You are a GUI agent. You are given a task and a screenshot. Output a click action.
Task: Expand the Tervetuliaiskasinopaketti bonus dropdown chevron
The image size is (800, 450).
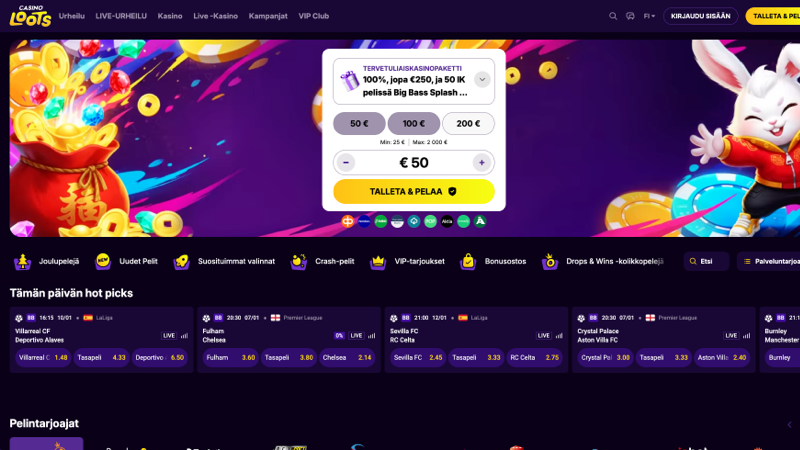tap(482, 80)
